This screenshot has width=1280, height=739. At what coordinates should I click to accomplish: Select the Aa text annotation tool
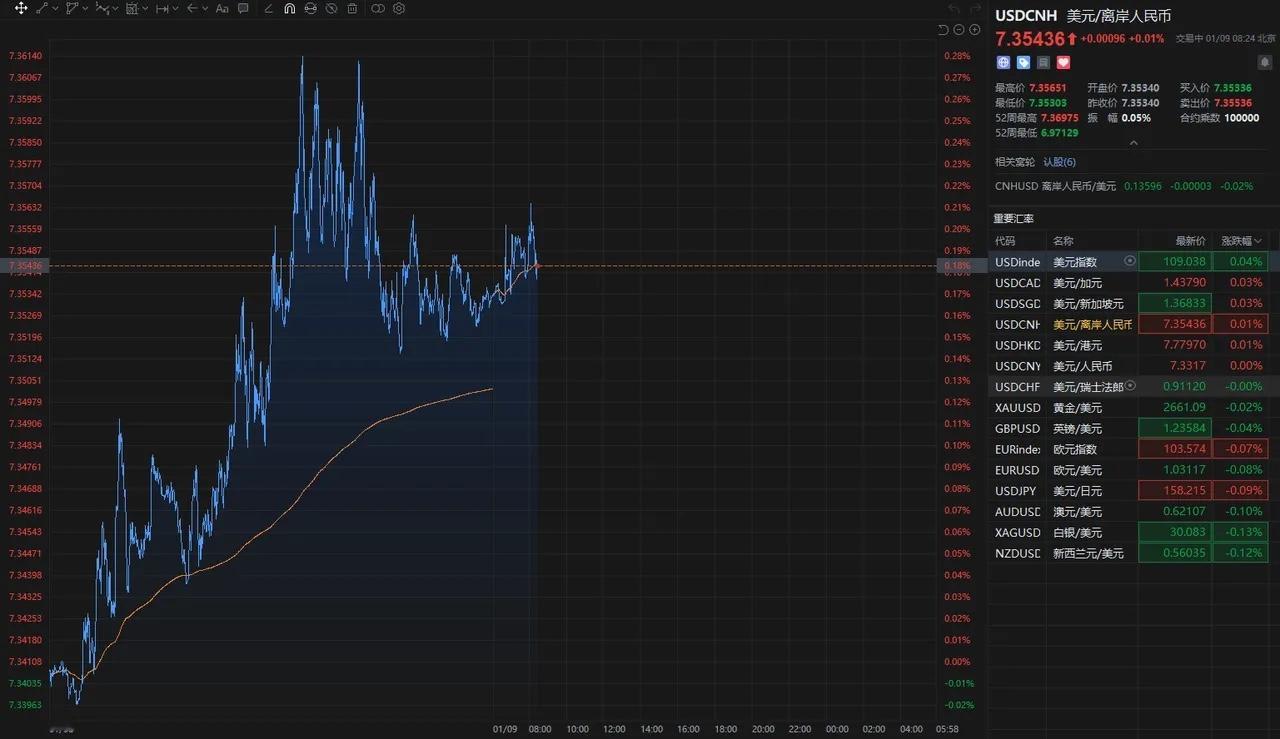point(222,8)
